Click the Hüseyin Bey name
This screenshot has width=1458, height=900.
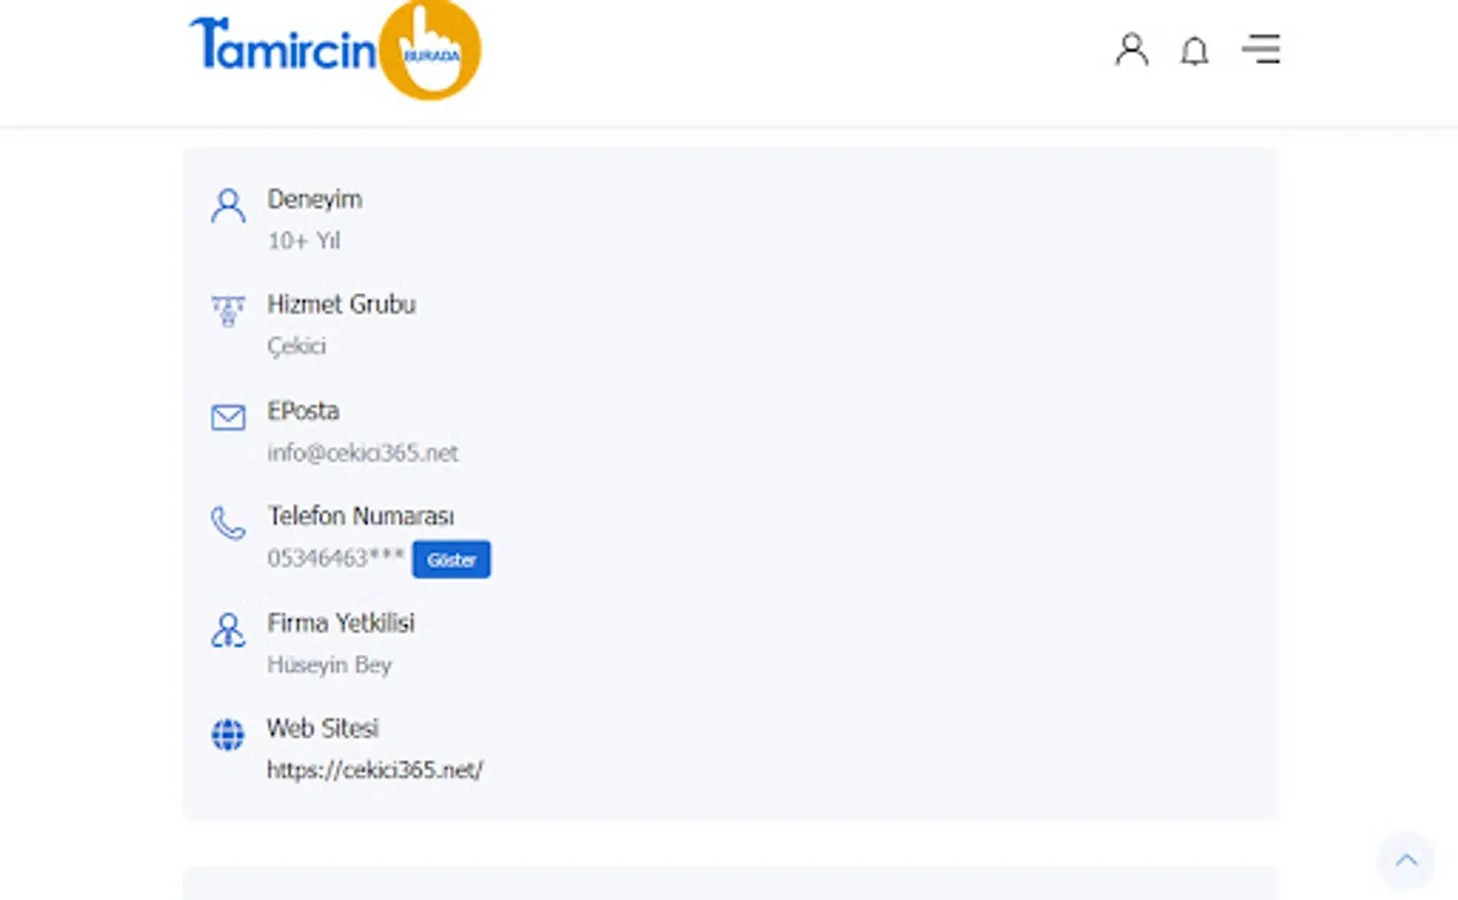[329, 665]
